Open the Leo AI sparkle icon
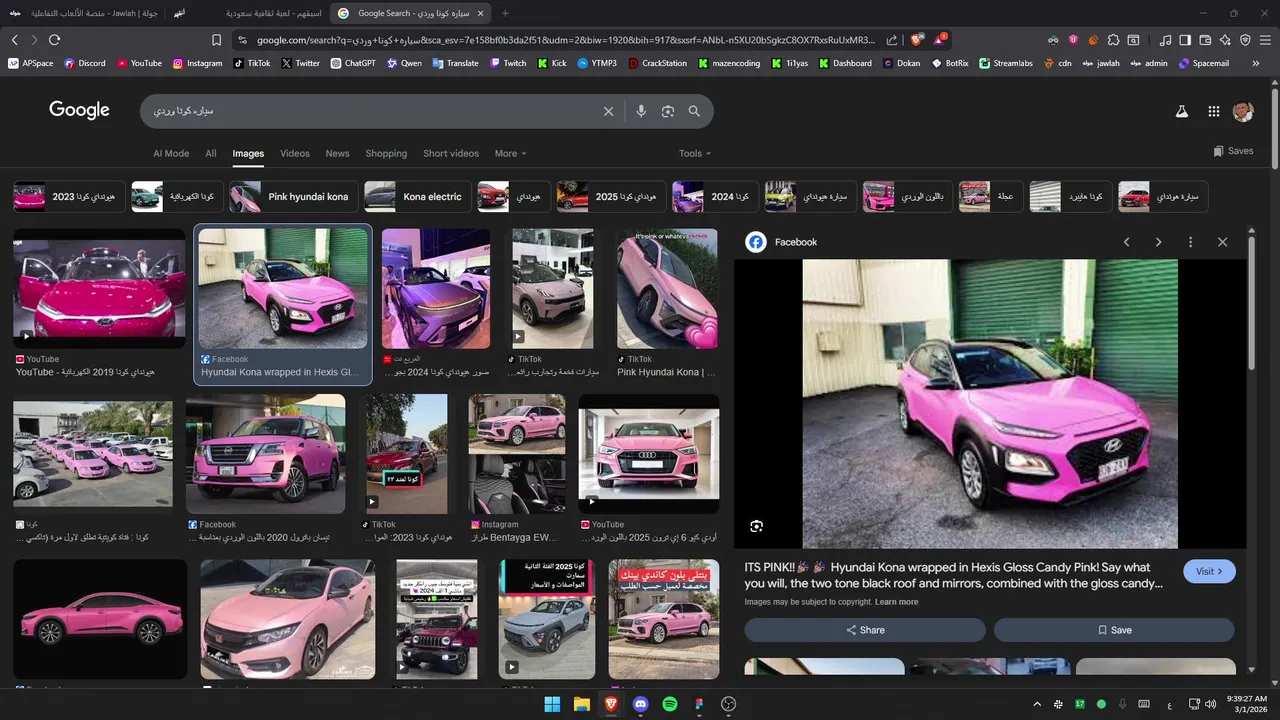This screenshot has height=720, width=1280. (1225, 40)
